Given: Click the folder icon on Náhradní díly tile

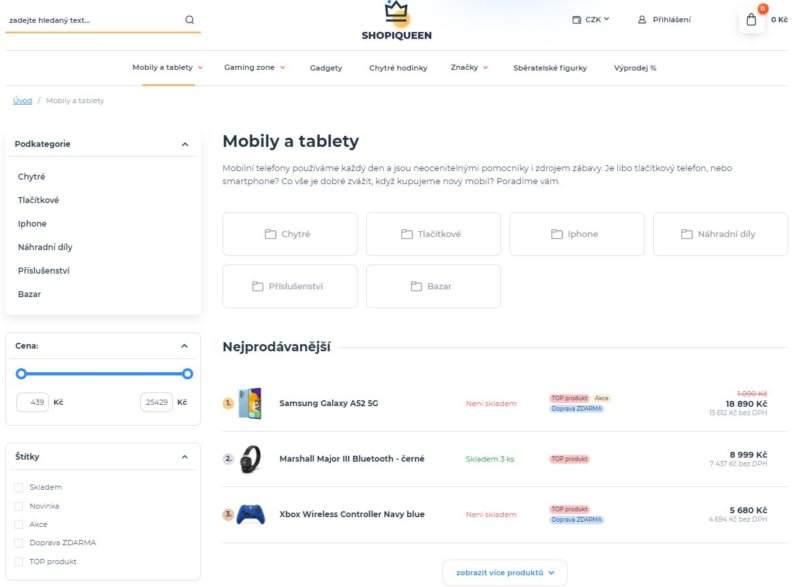Looking at the screenshot, I should point(687,234).
